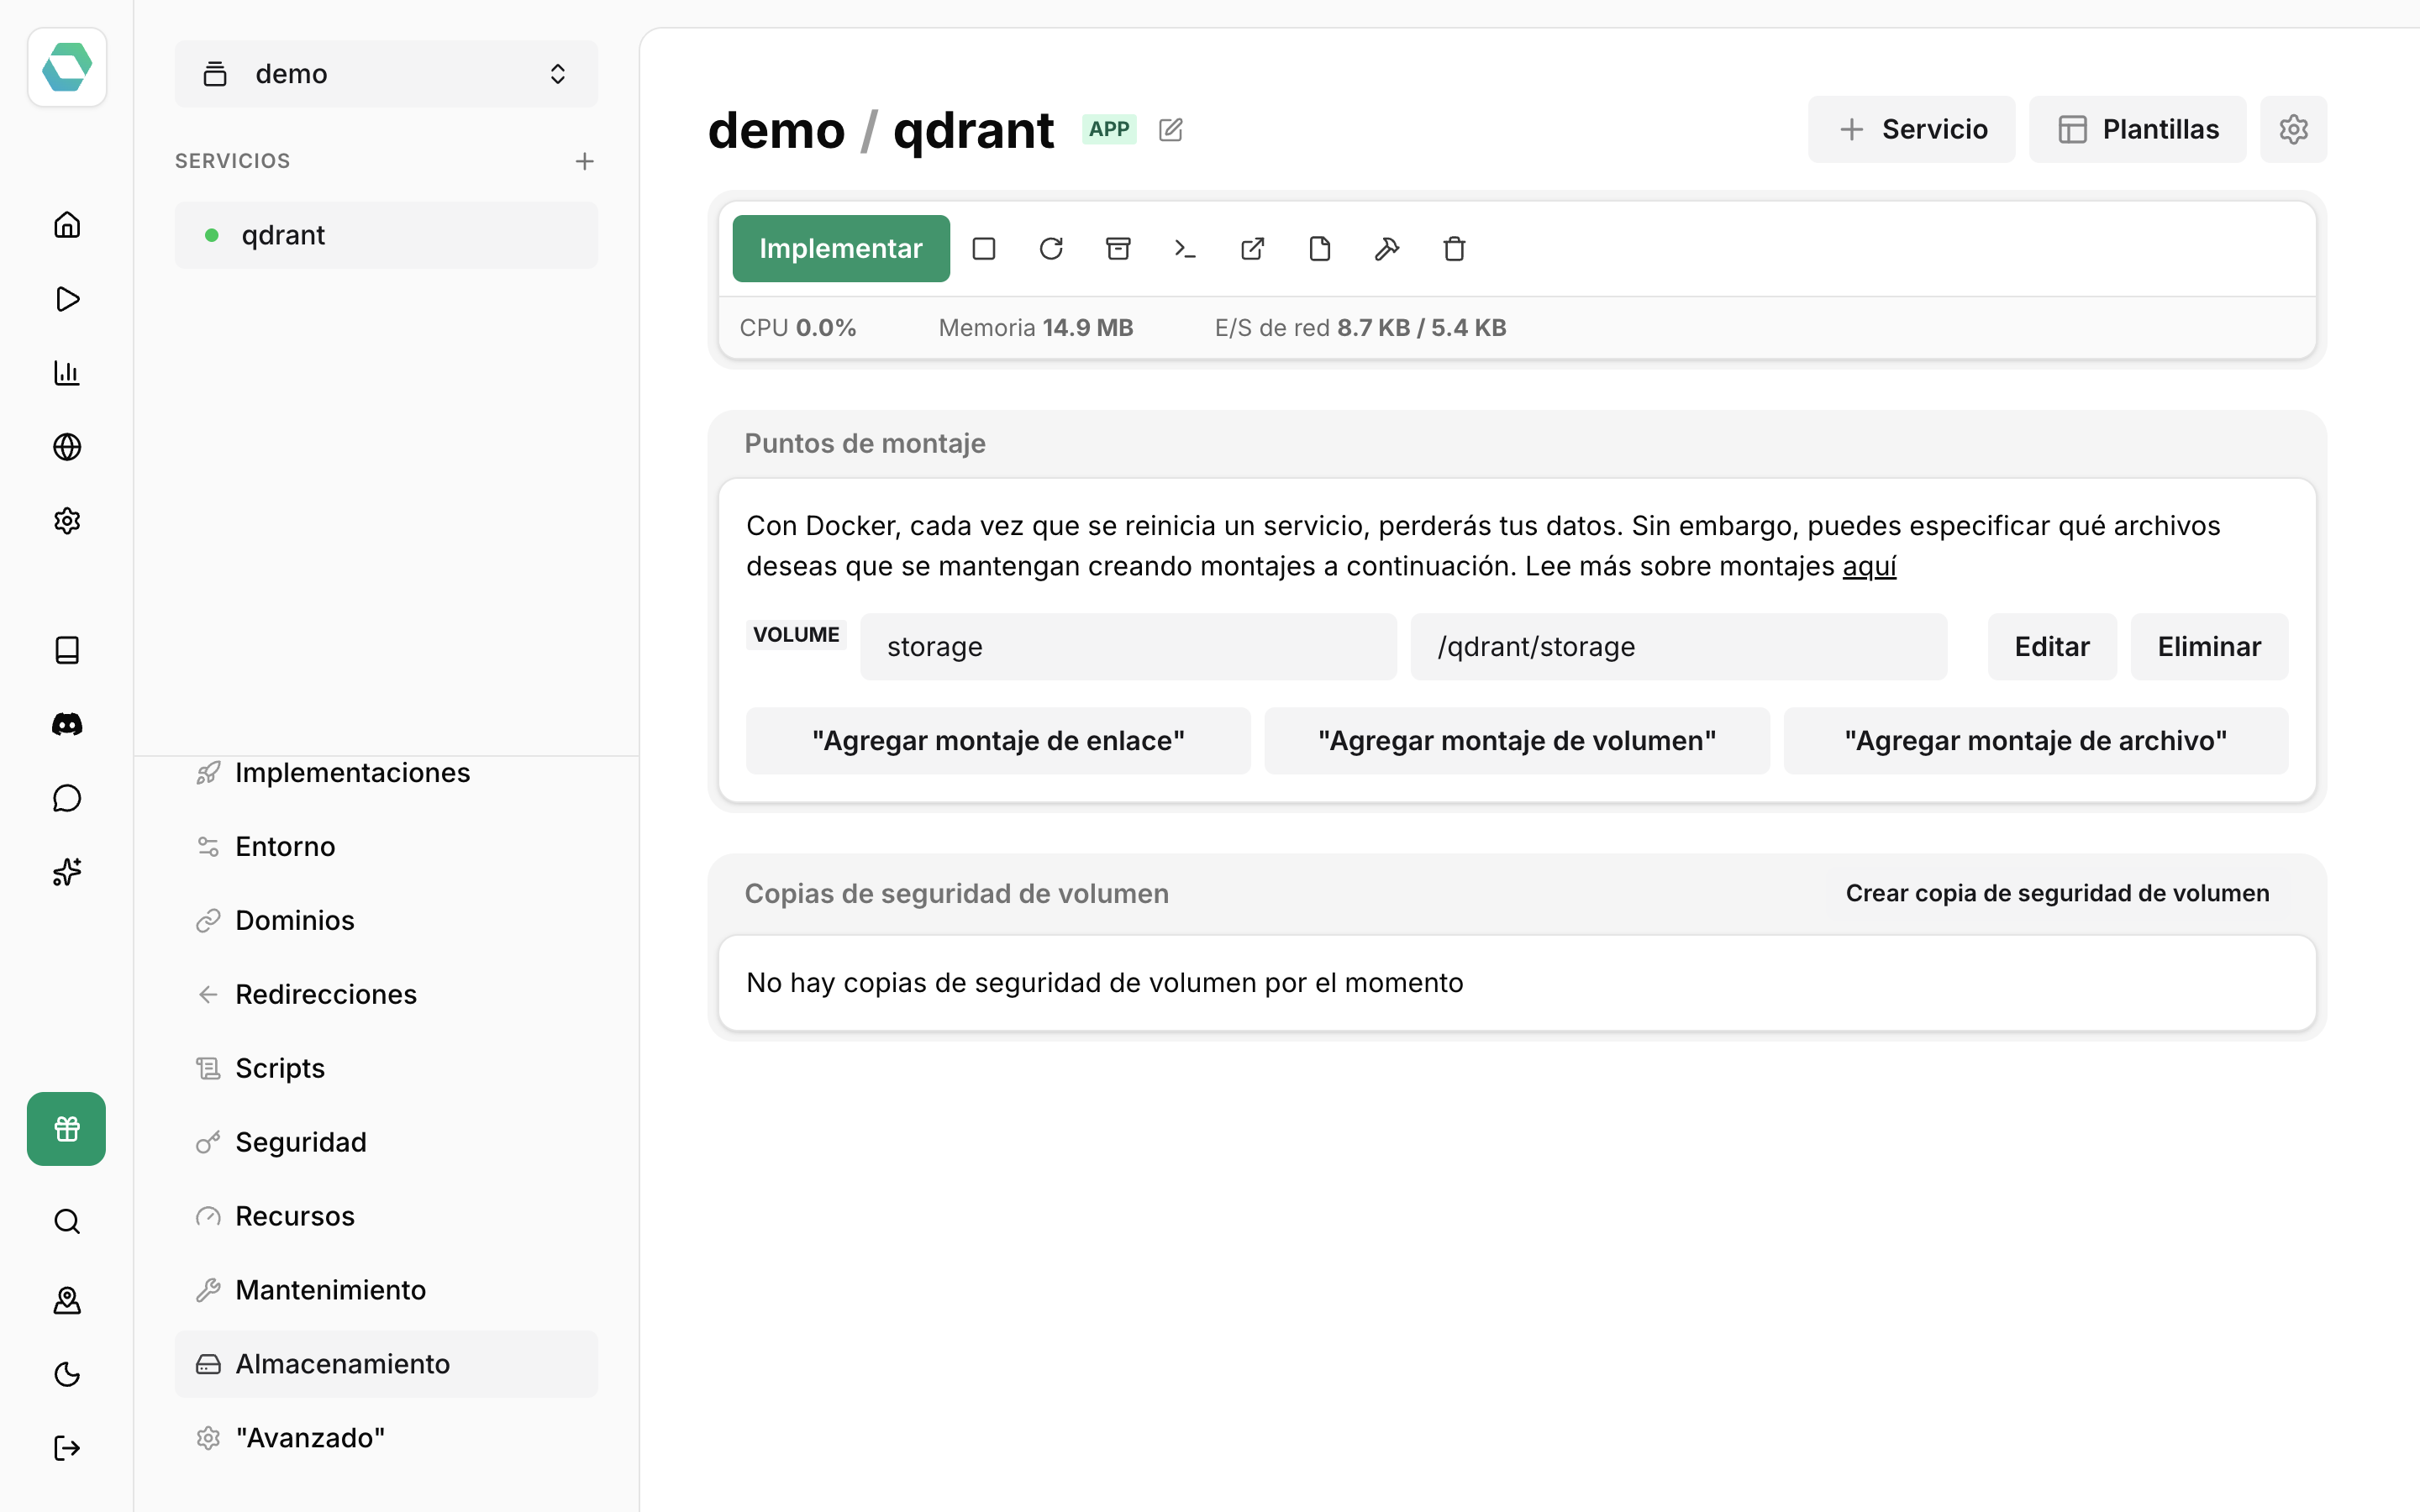
Task: Open the Discord community icon
Action: (x=67, y=724)
